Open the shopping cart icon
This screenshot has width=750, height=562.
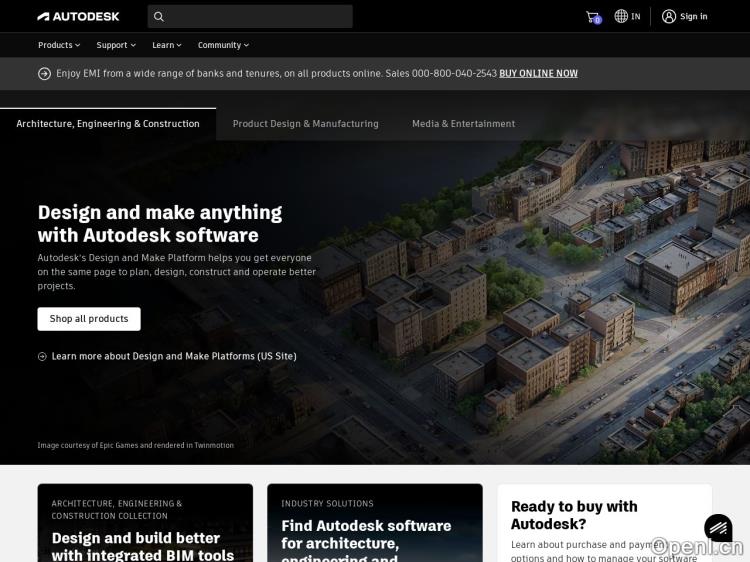click(x=593, y=16)
